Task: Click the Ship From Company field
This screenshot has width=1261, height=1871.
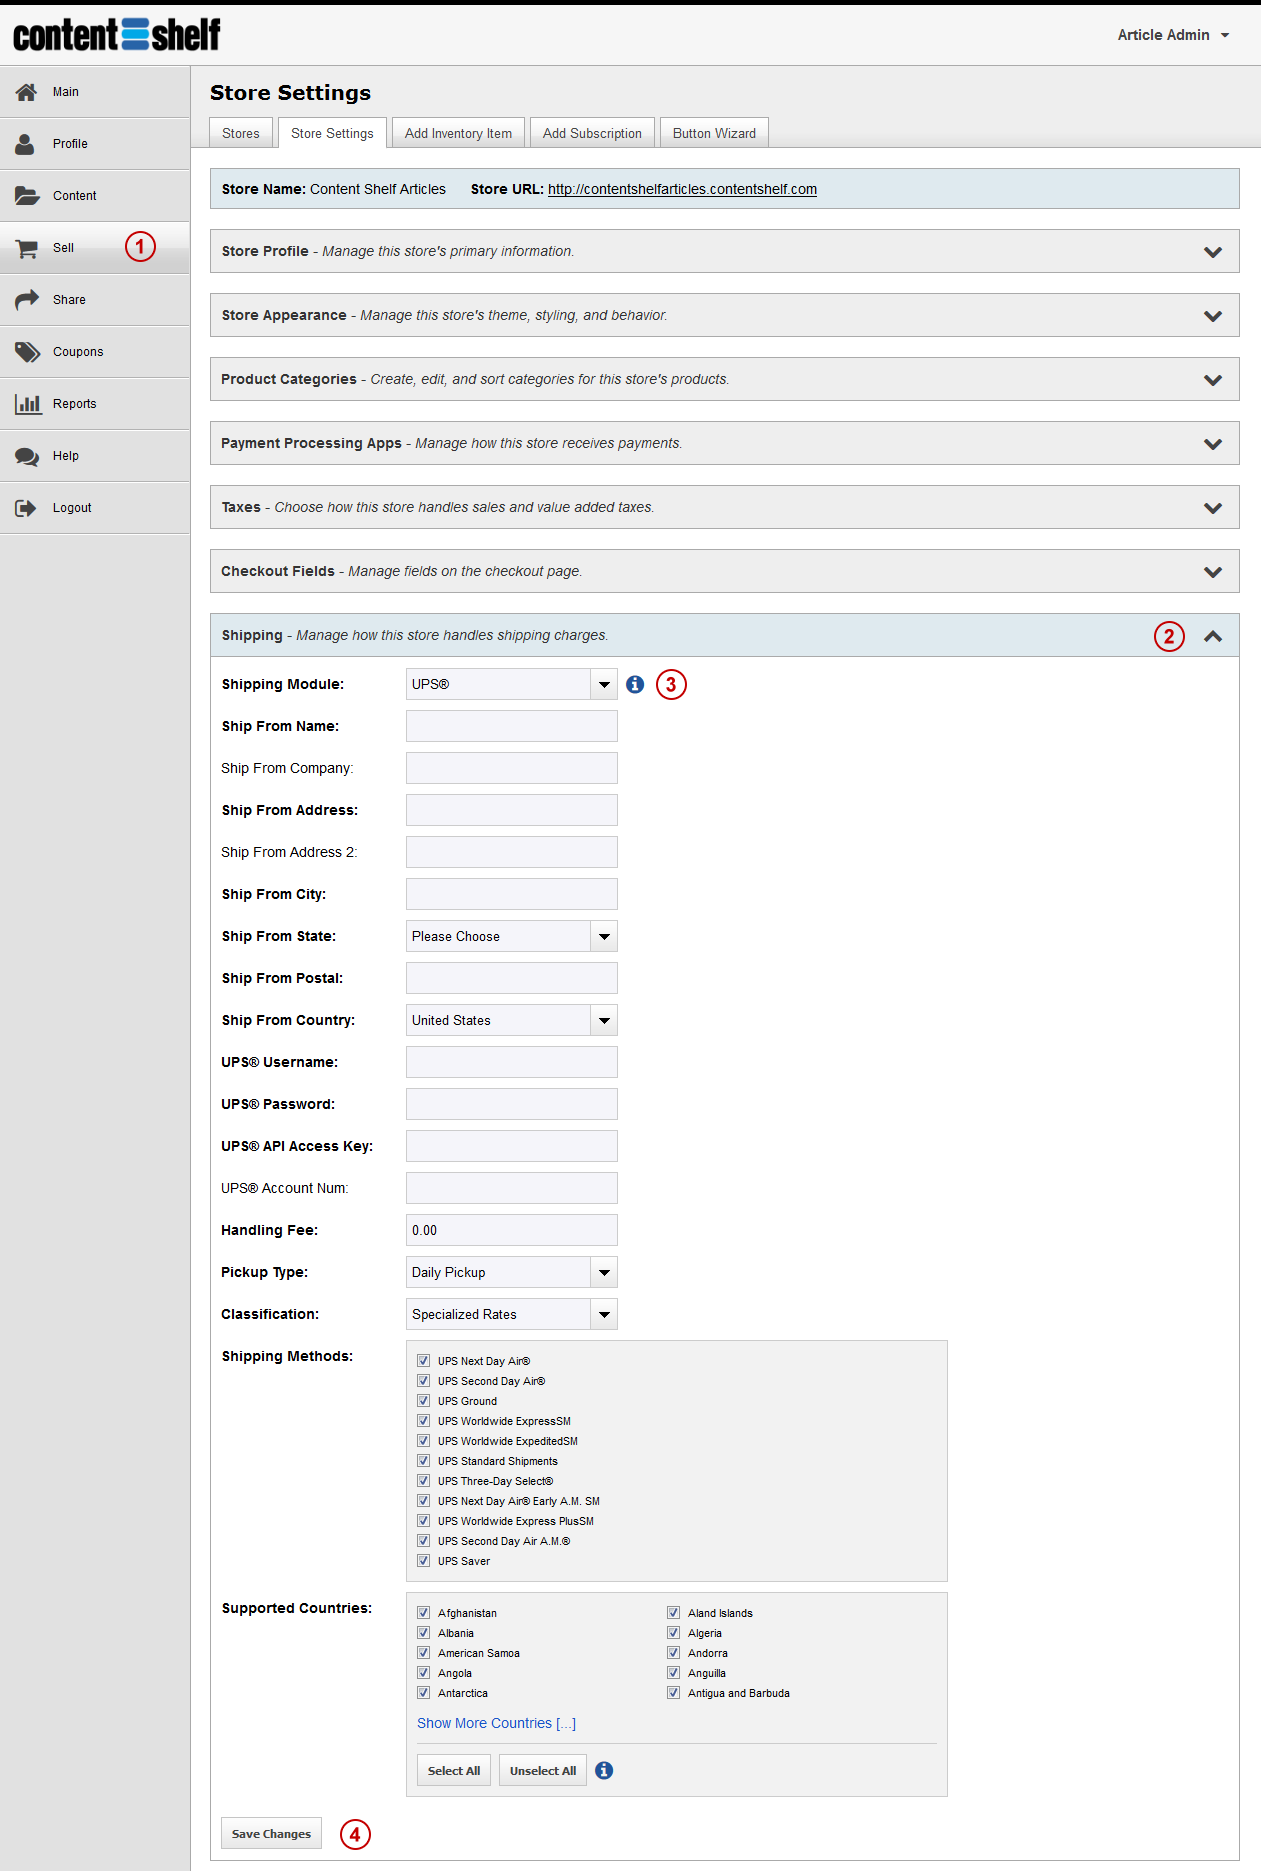Action: [x=512, y=768]
